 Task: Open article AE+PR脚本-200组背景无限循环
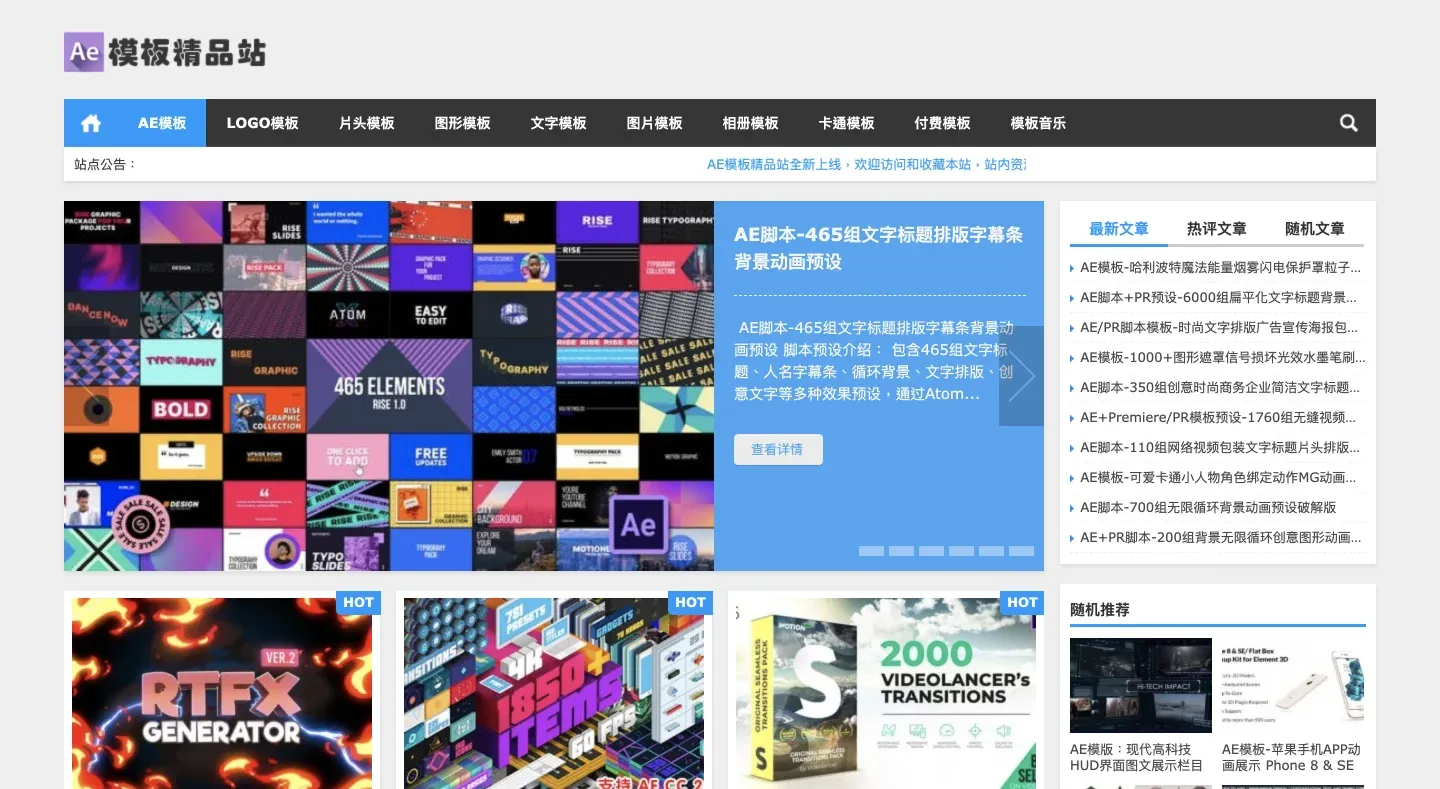1220,538
